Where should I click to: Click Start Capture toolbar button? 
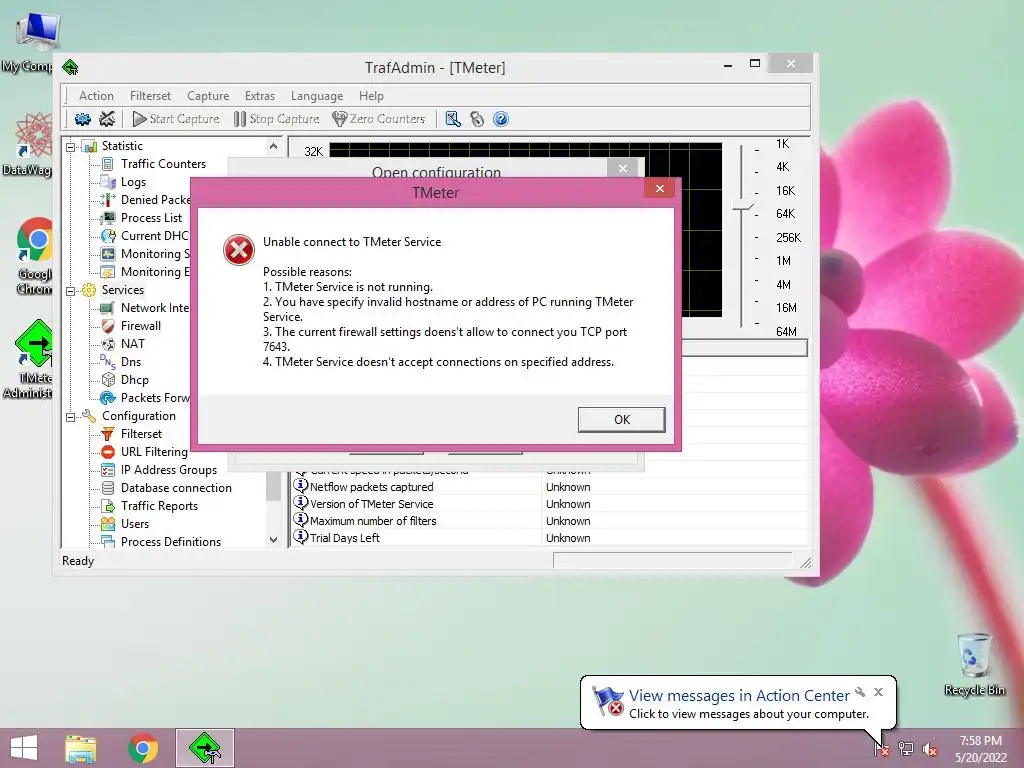point(176,119)
